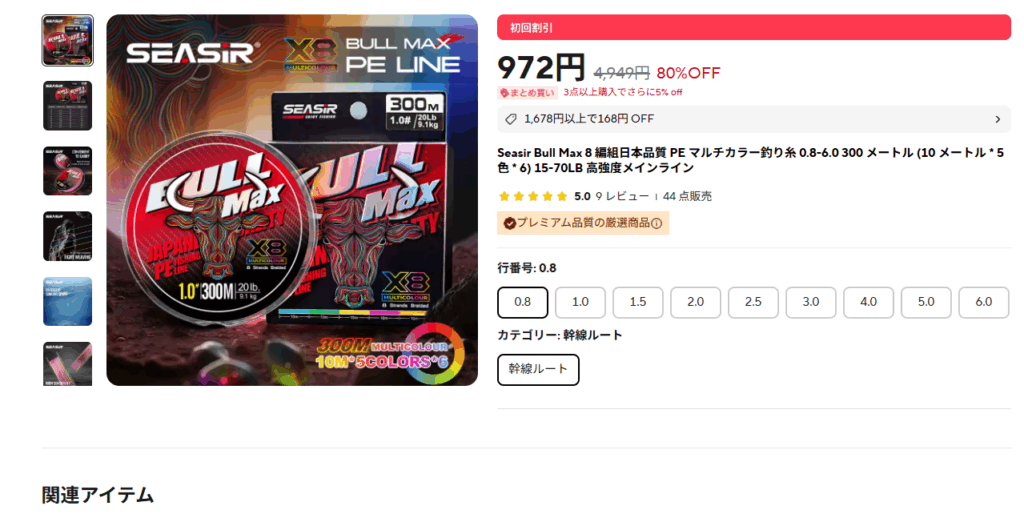
Task: Click the info icon beside プレミアム品質の厳選商品
Action: (656, 223)
